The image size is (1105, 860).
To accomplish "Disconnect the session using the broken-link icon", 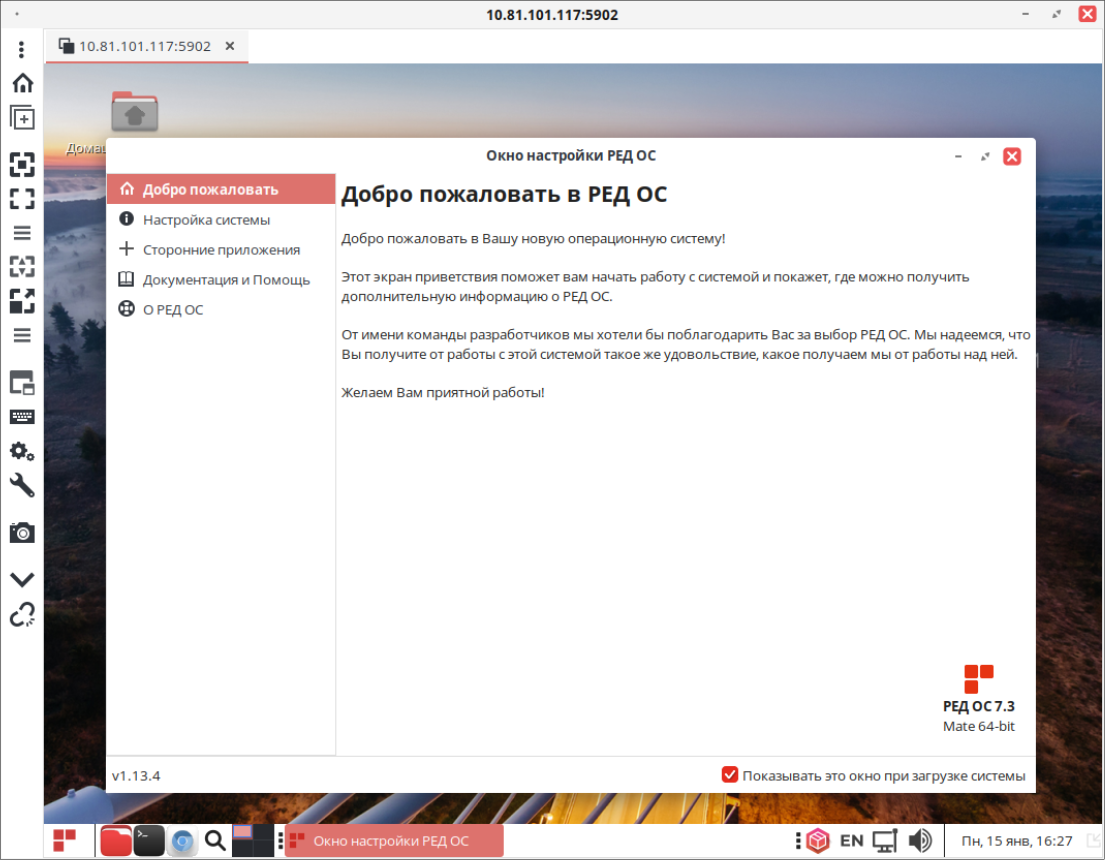I will point(23,614).
